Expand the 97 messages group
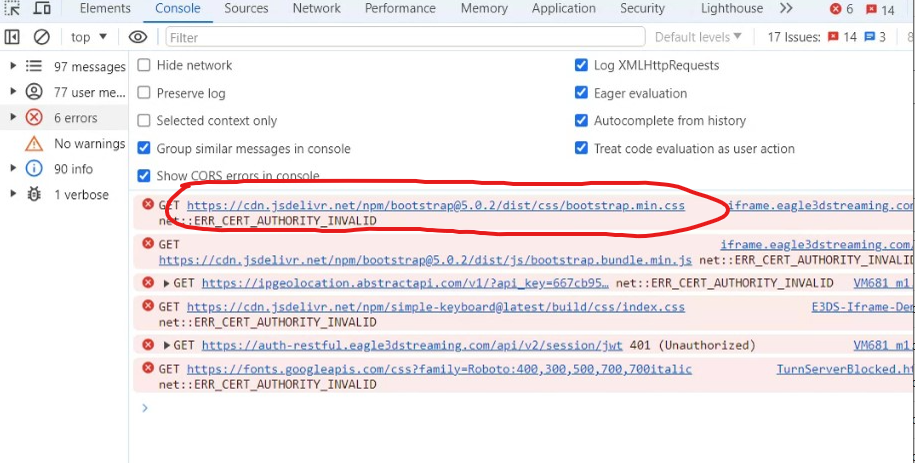Image resolution: width=915 pixels, height=463 pixels. [x=13, y=66]
